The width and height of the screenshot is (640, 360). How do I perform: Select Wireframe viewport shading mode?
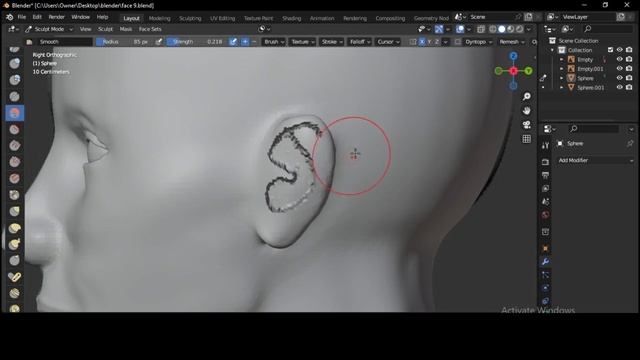(x=493, y=29)
